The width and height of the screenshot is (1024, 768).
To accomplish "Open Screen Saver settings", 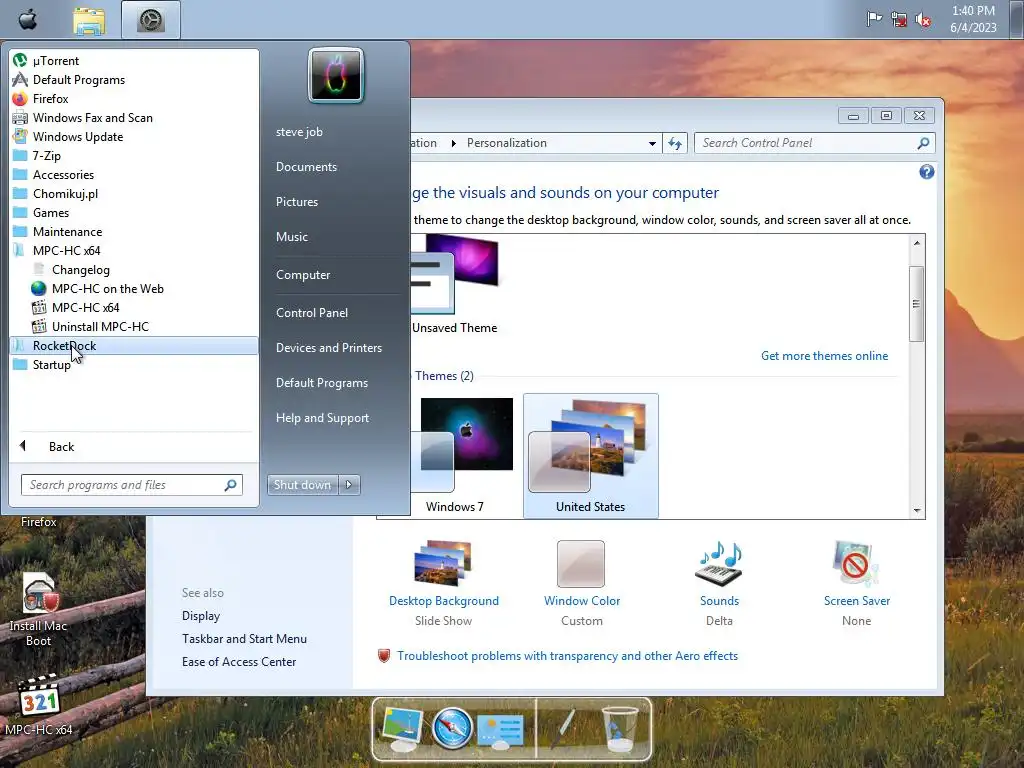I will click(x=856, y=583).
